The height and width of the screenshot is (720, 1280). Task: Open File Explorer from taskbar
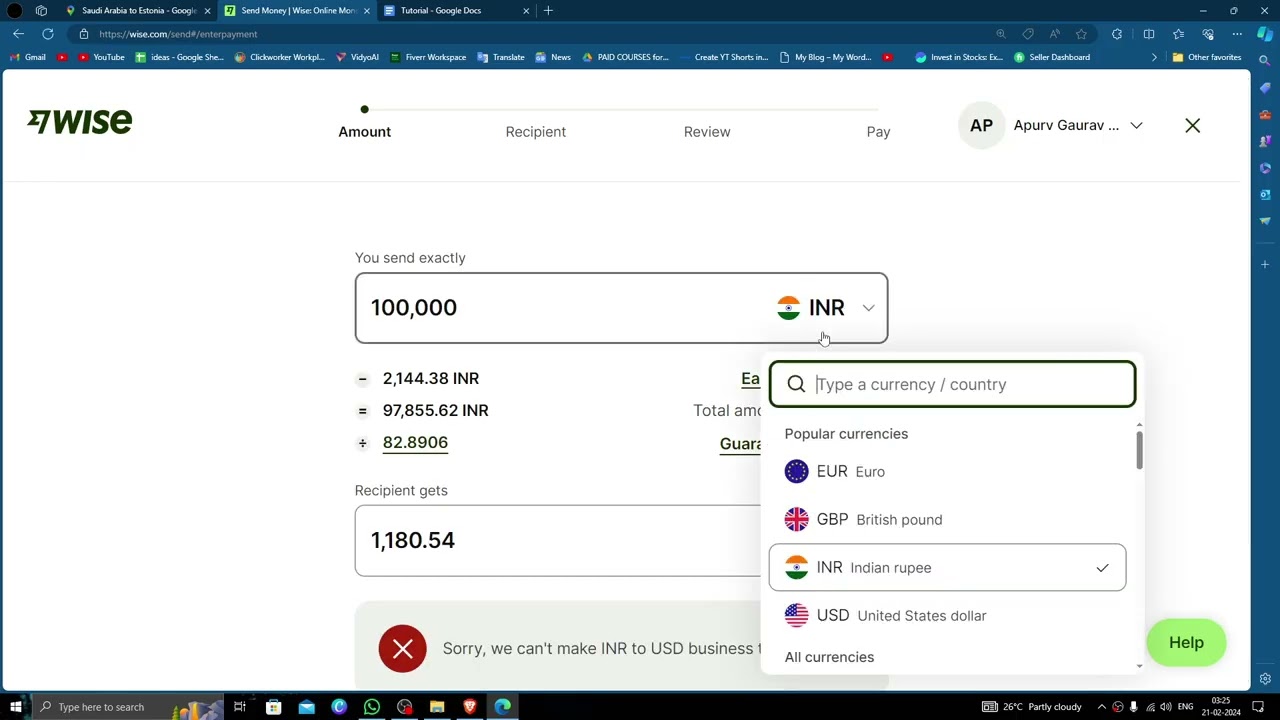click(x=437, y=707)
